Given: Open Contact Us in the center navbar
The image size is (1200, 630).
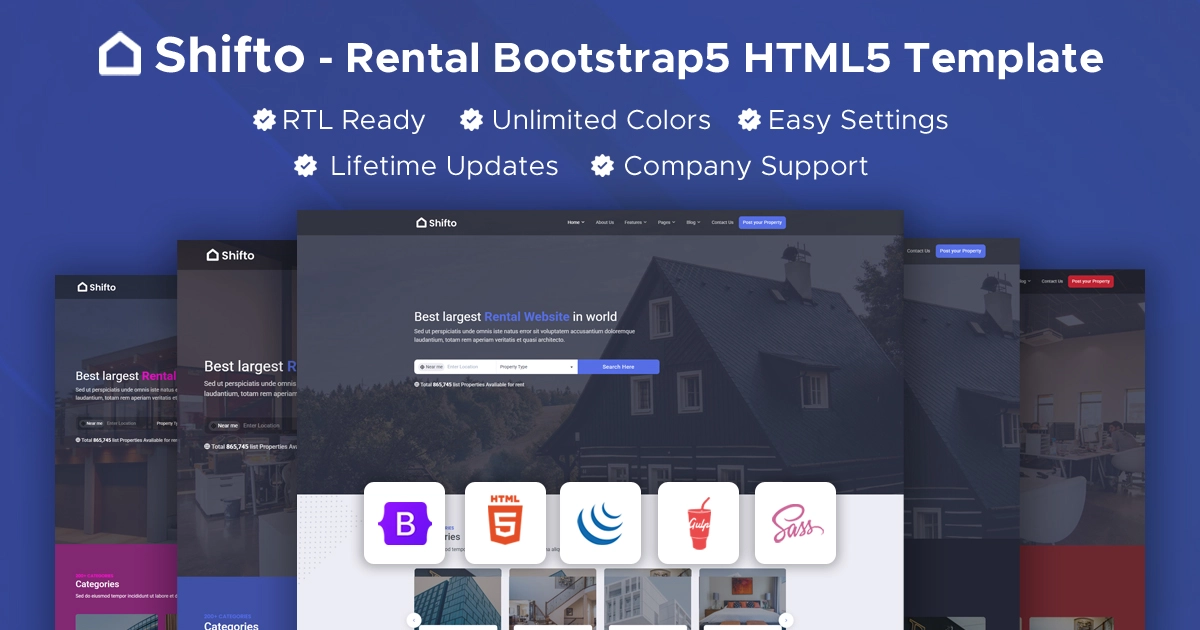Looking at the screenshot, I should [722, 222].
